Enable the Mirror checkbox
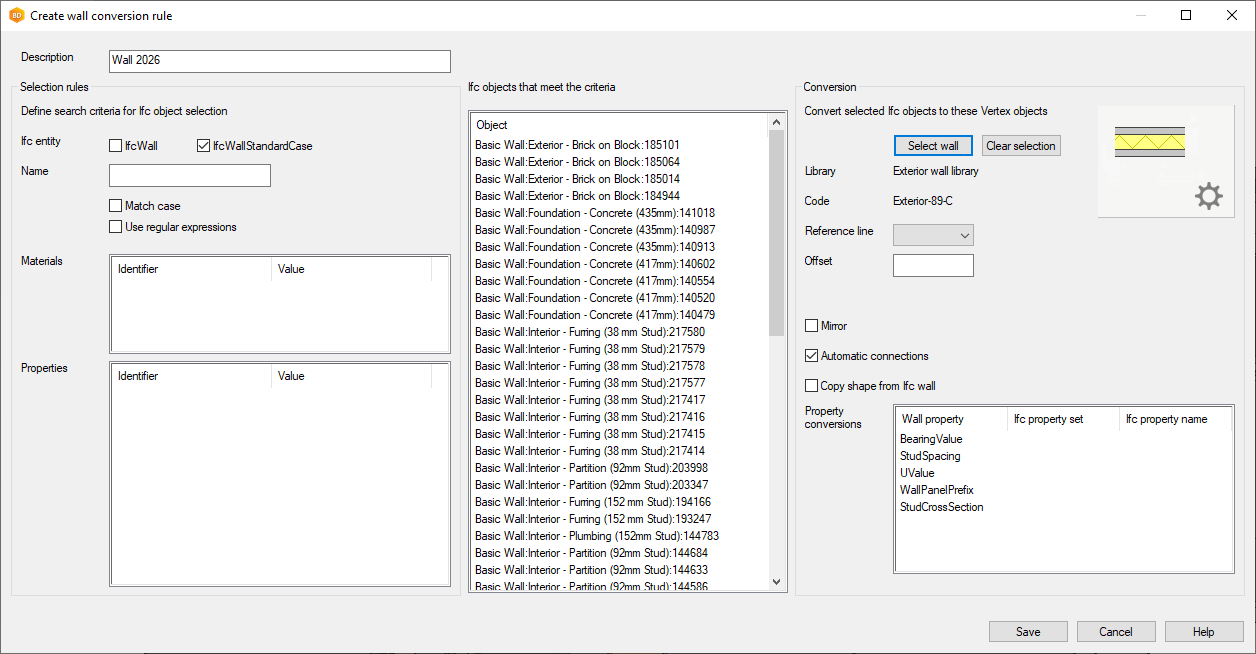Image resolution: width=1256 pixels, height=654 pixels. pyautogui.click(x=812, y=326)
